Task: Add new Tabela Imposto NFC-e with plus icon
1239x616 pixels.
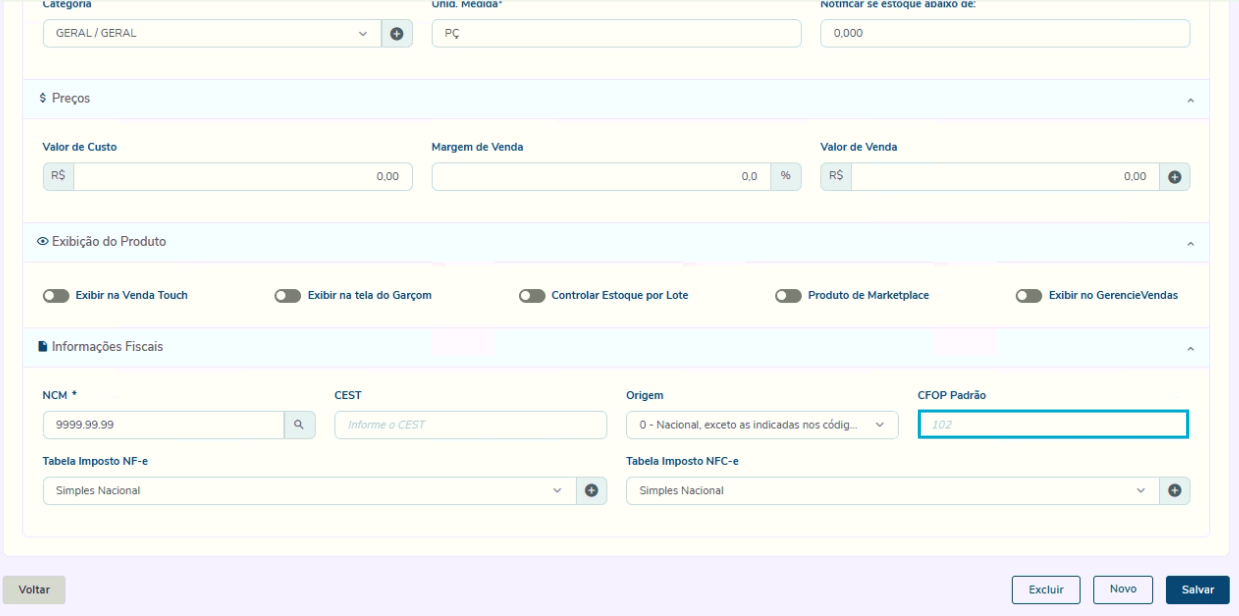Action: [1175, 491]
